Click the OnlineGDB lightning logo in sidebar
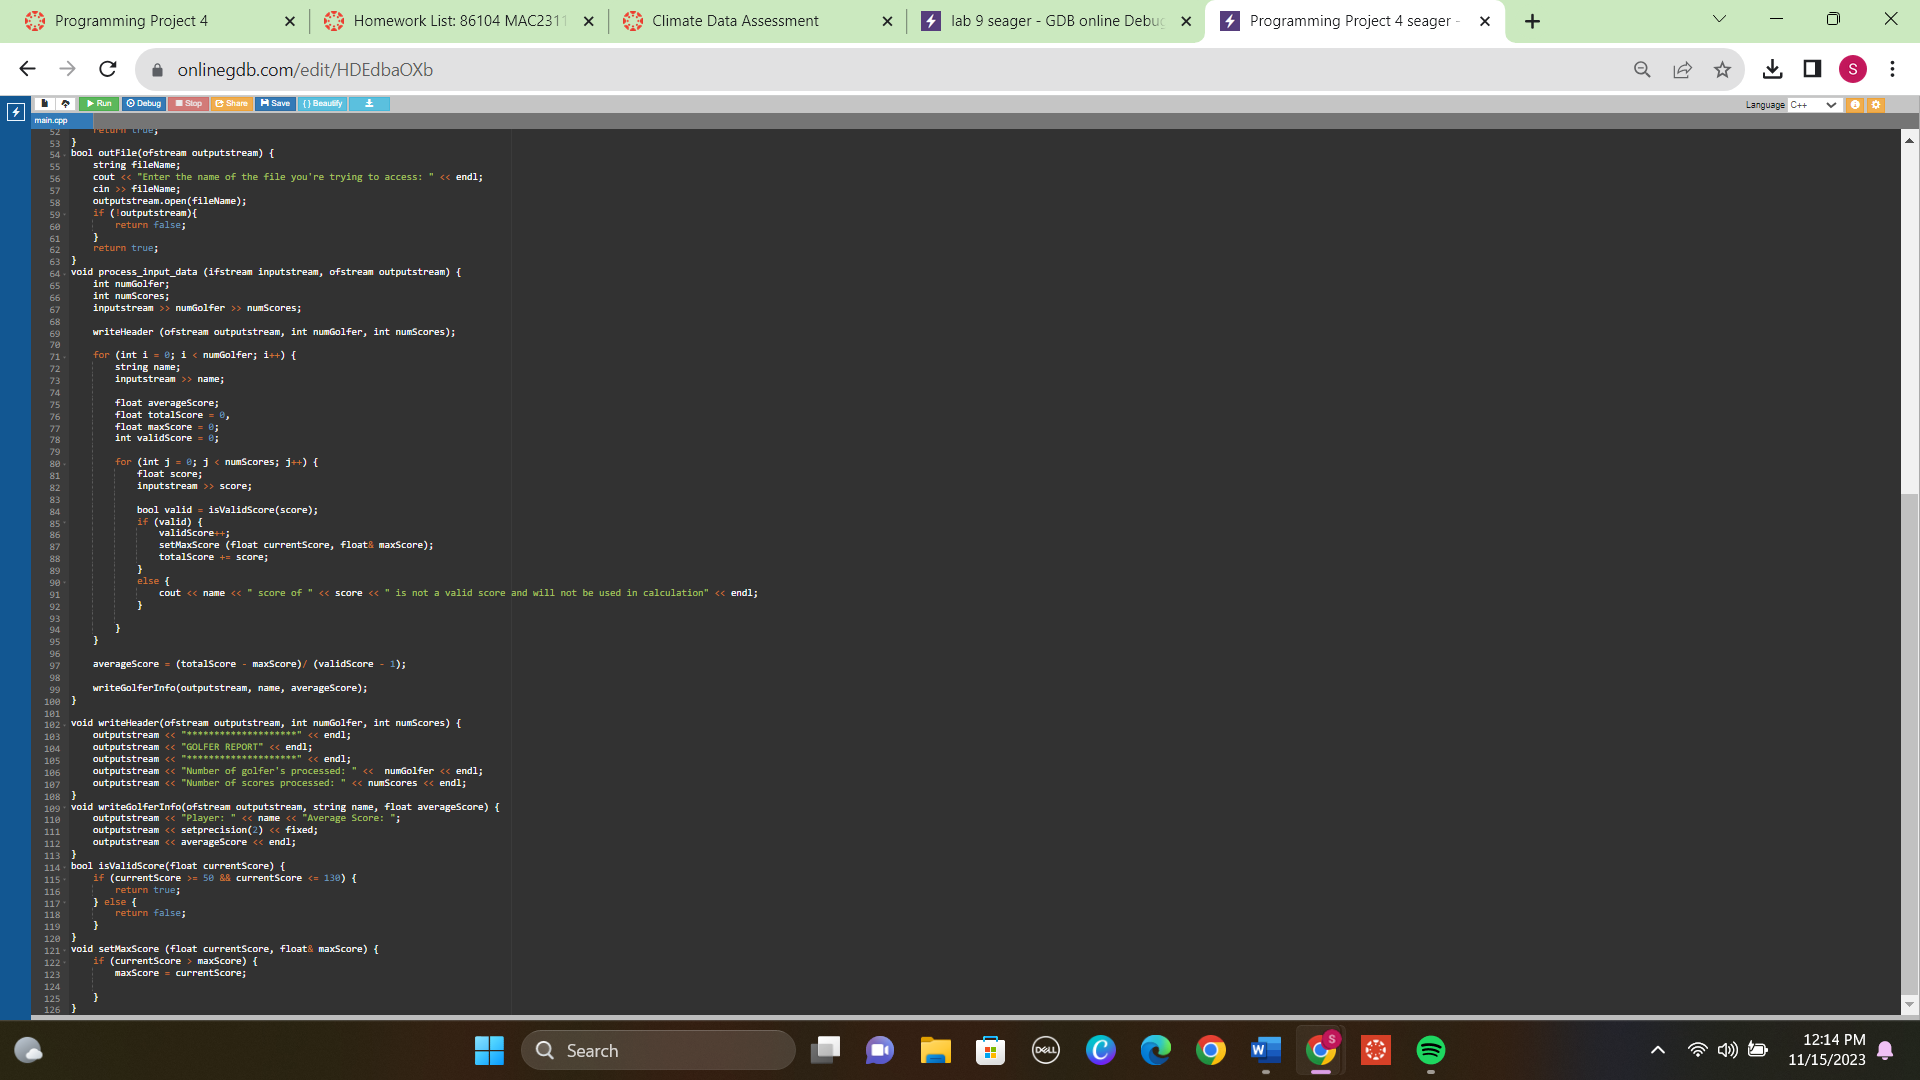1920x1080 pixels. tap(15, 112)
